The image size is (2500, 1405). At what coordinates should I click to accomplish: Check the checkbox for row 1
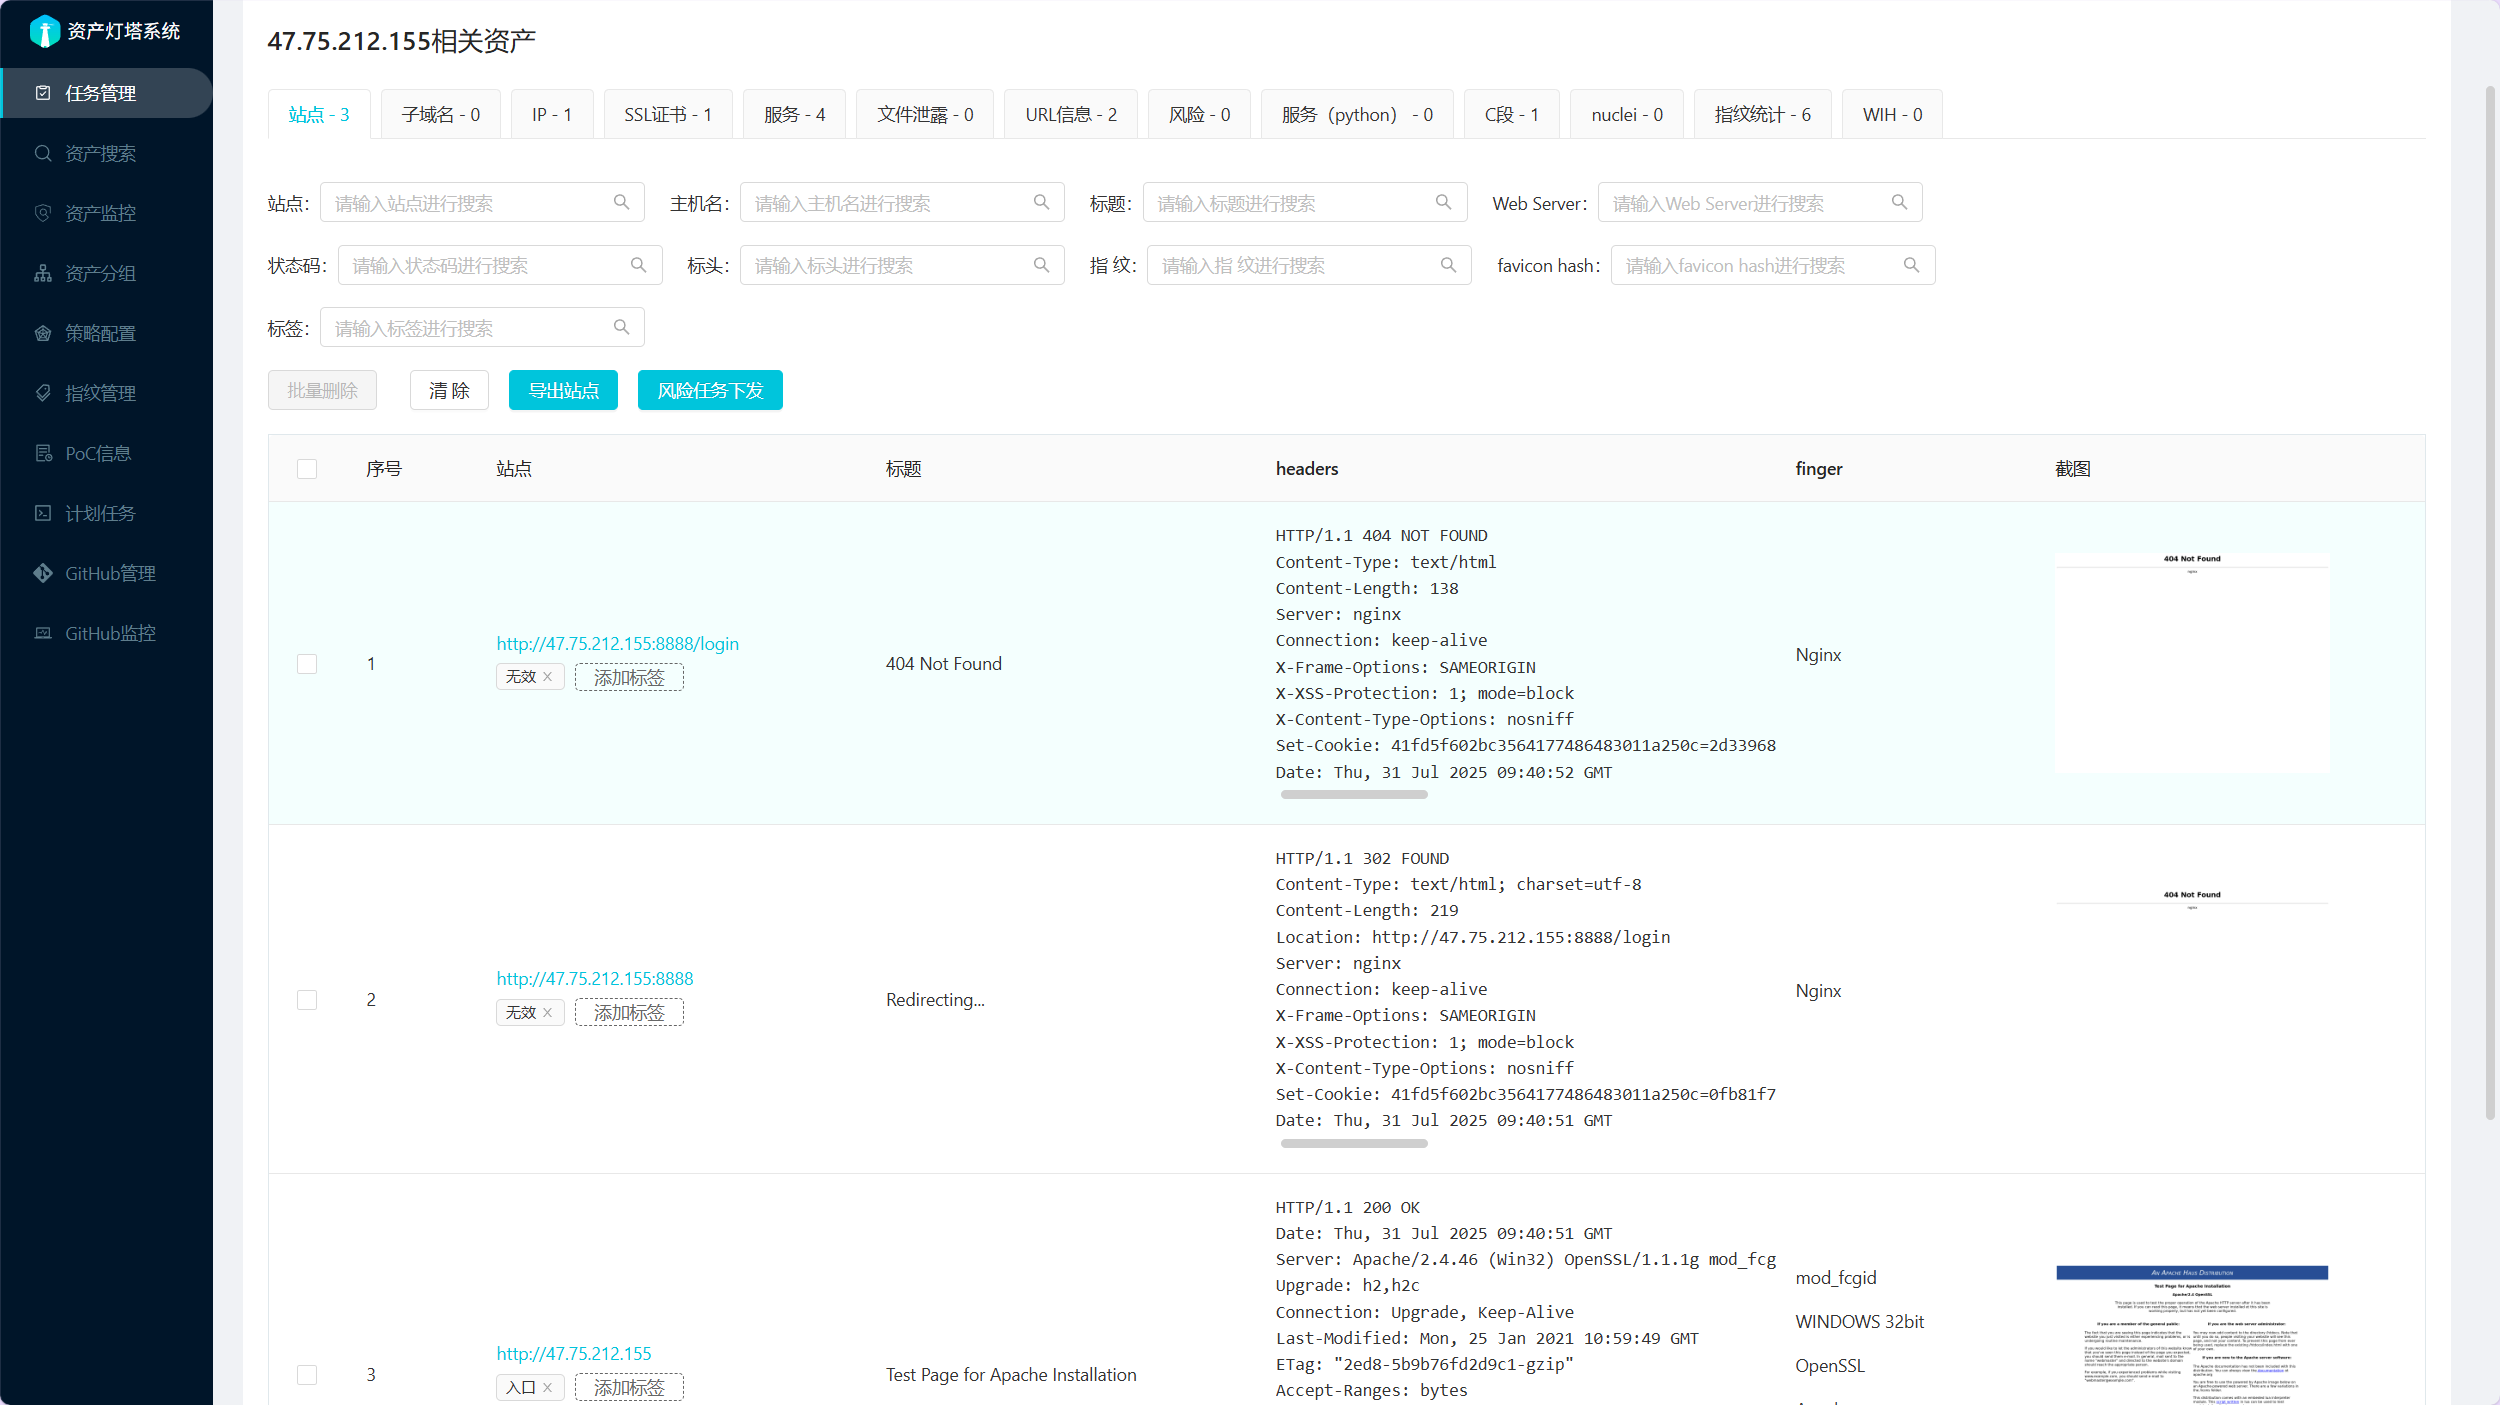tap(307, 664)
